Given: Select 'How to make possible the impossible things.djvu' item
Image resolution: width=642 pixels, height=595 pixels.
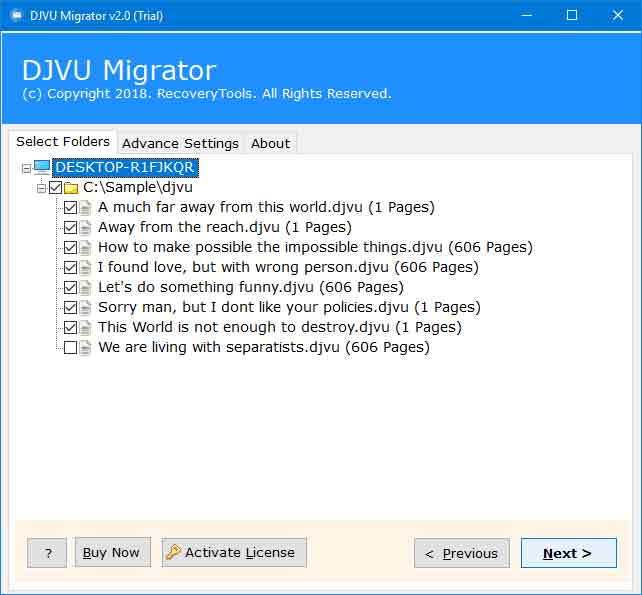Looking at the screenshot, I should point(315,248).
